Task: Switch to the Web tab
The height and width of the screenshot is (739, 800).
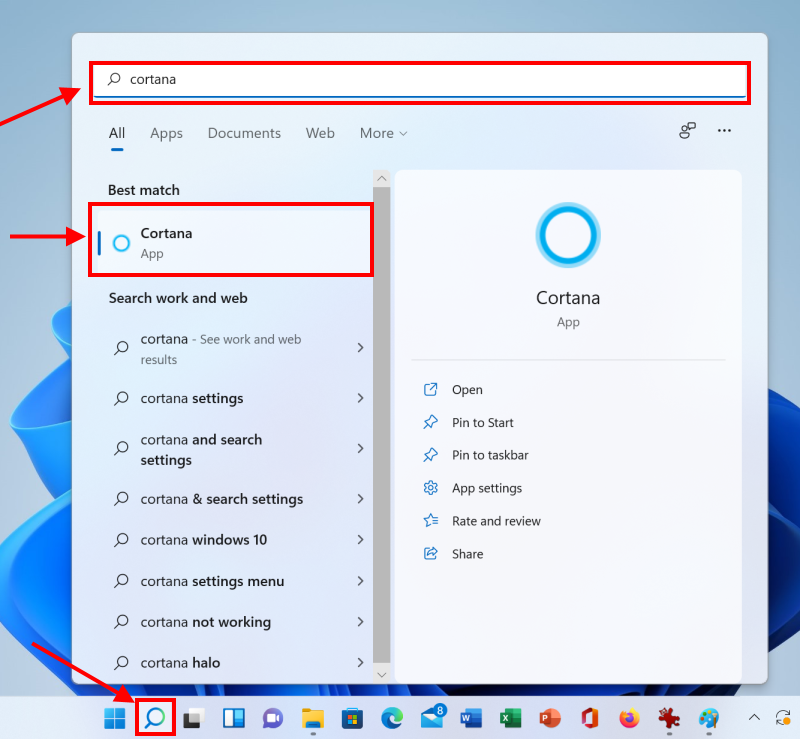Action: 320,133
